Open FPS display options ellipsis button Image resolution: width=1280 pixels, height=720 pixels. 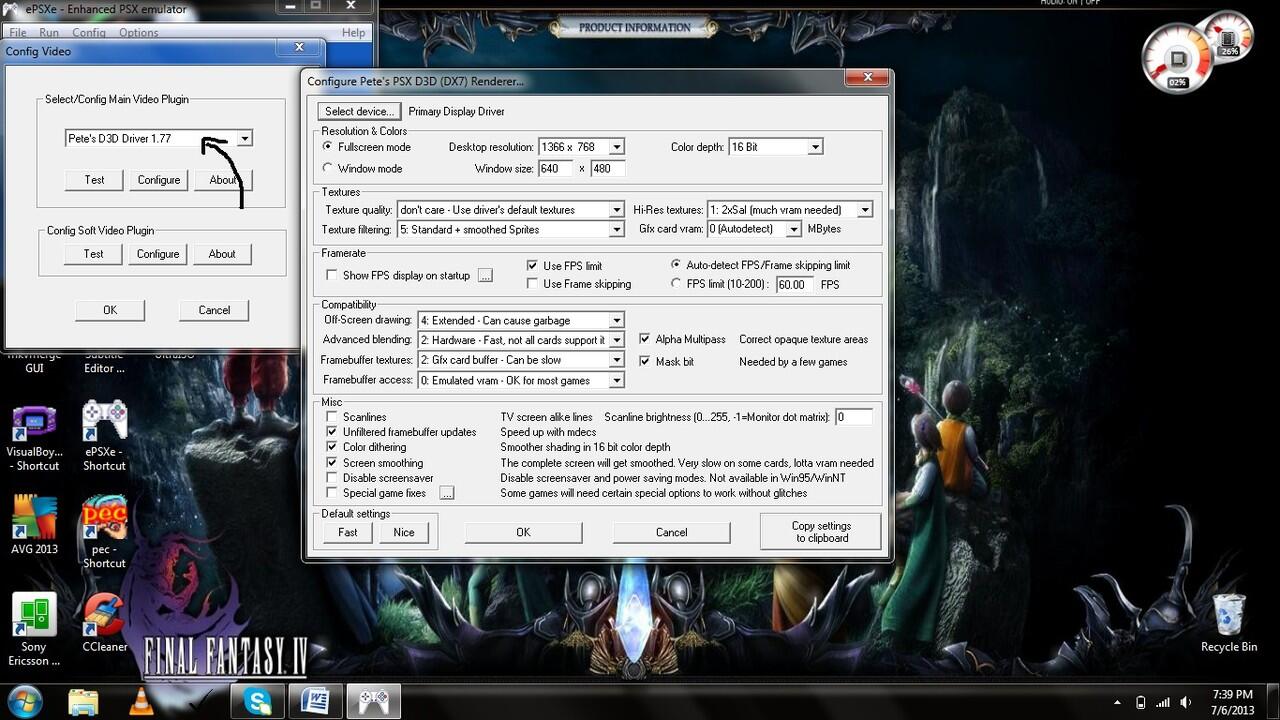point(485,275)
